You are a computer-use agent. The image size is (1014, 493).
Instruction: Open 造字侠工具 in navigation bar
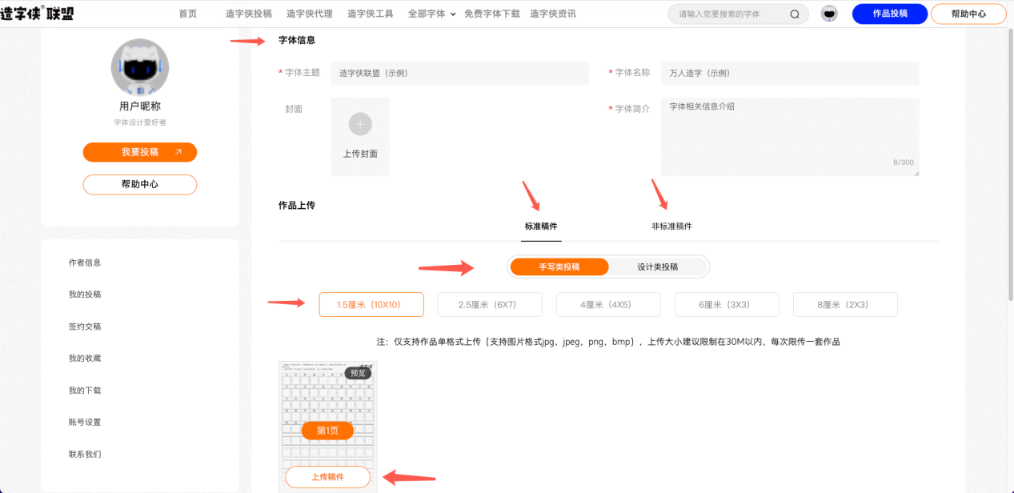(x=369, y=14)
